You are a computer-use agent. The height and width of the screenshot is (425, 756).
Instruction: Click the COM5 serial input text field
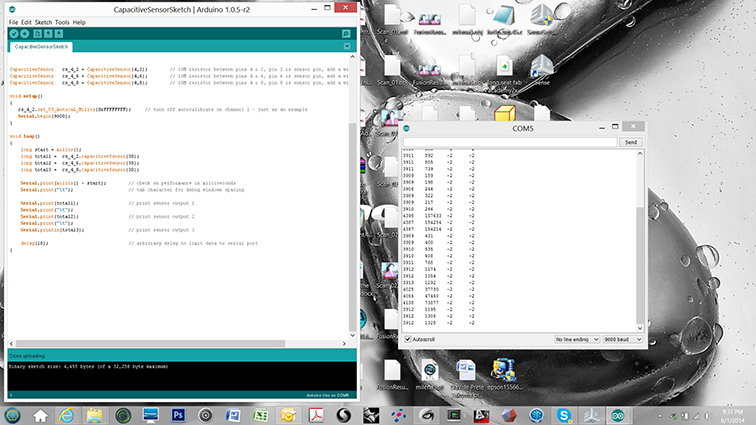coord(510,142)
